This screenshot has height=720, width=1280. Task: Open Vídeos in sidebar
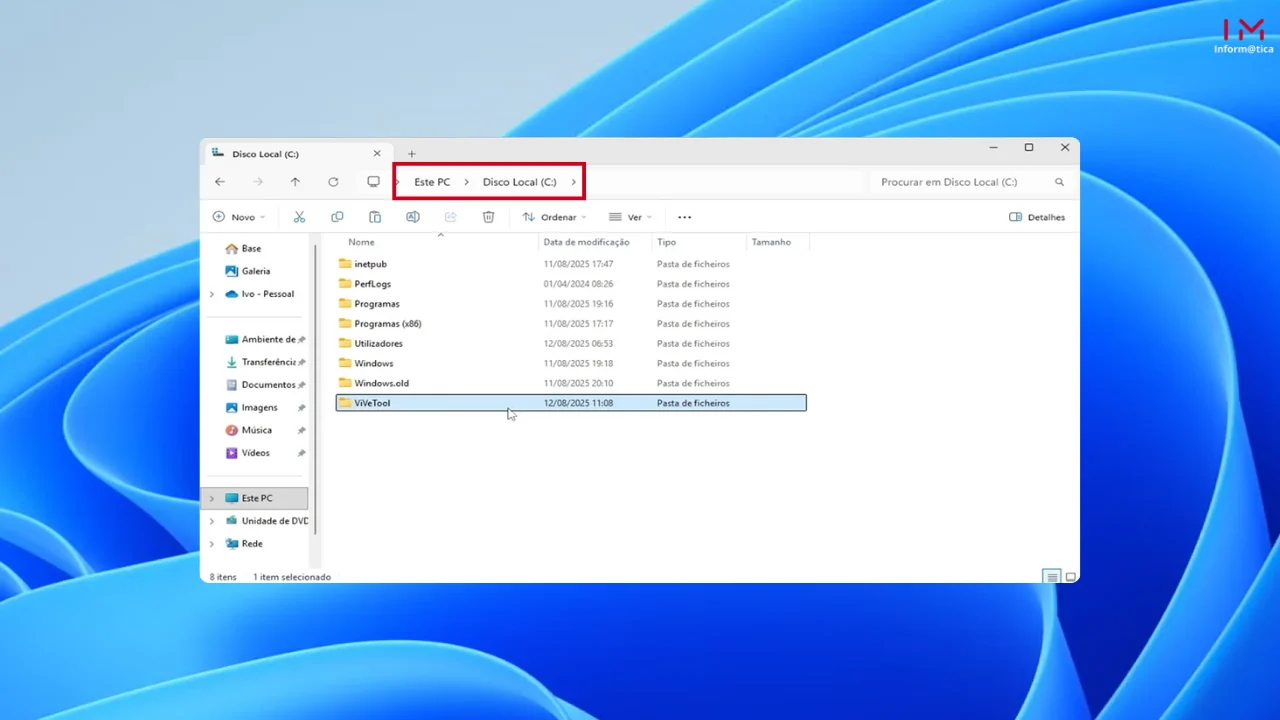point(255,453)
